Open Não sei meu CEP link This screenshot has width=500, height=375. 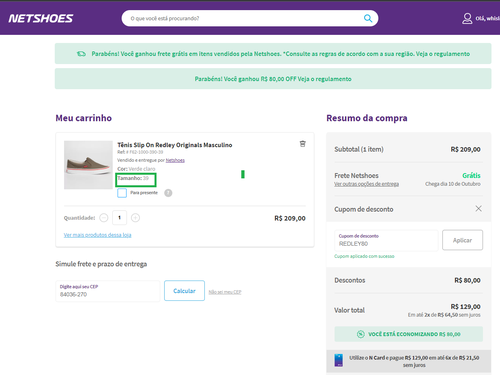tap(225, 292)
